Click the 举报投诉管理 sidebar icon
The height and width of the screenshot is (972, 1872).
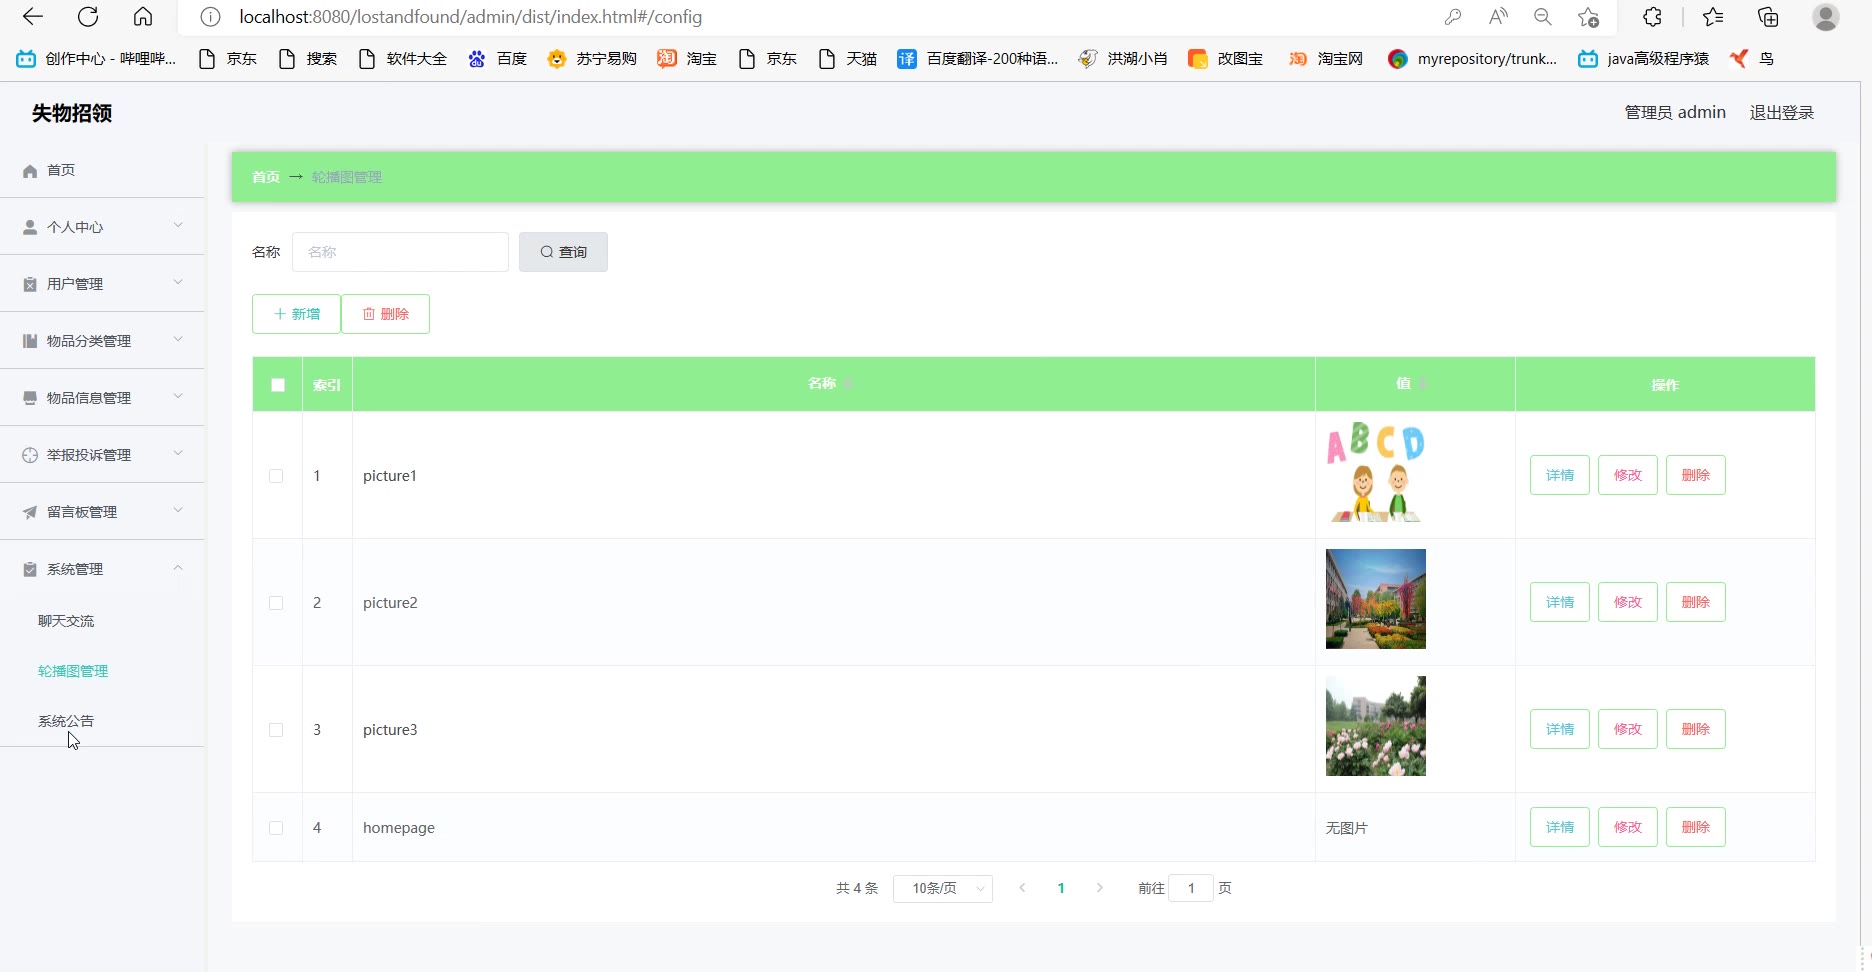pos(30,456)
